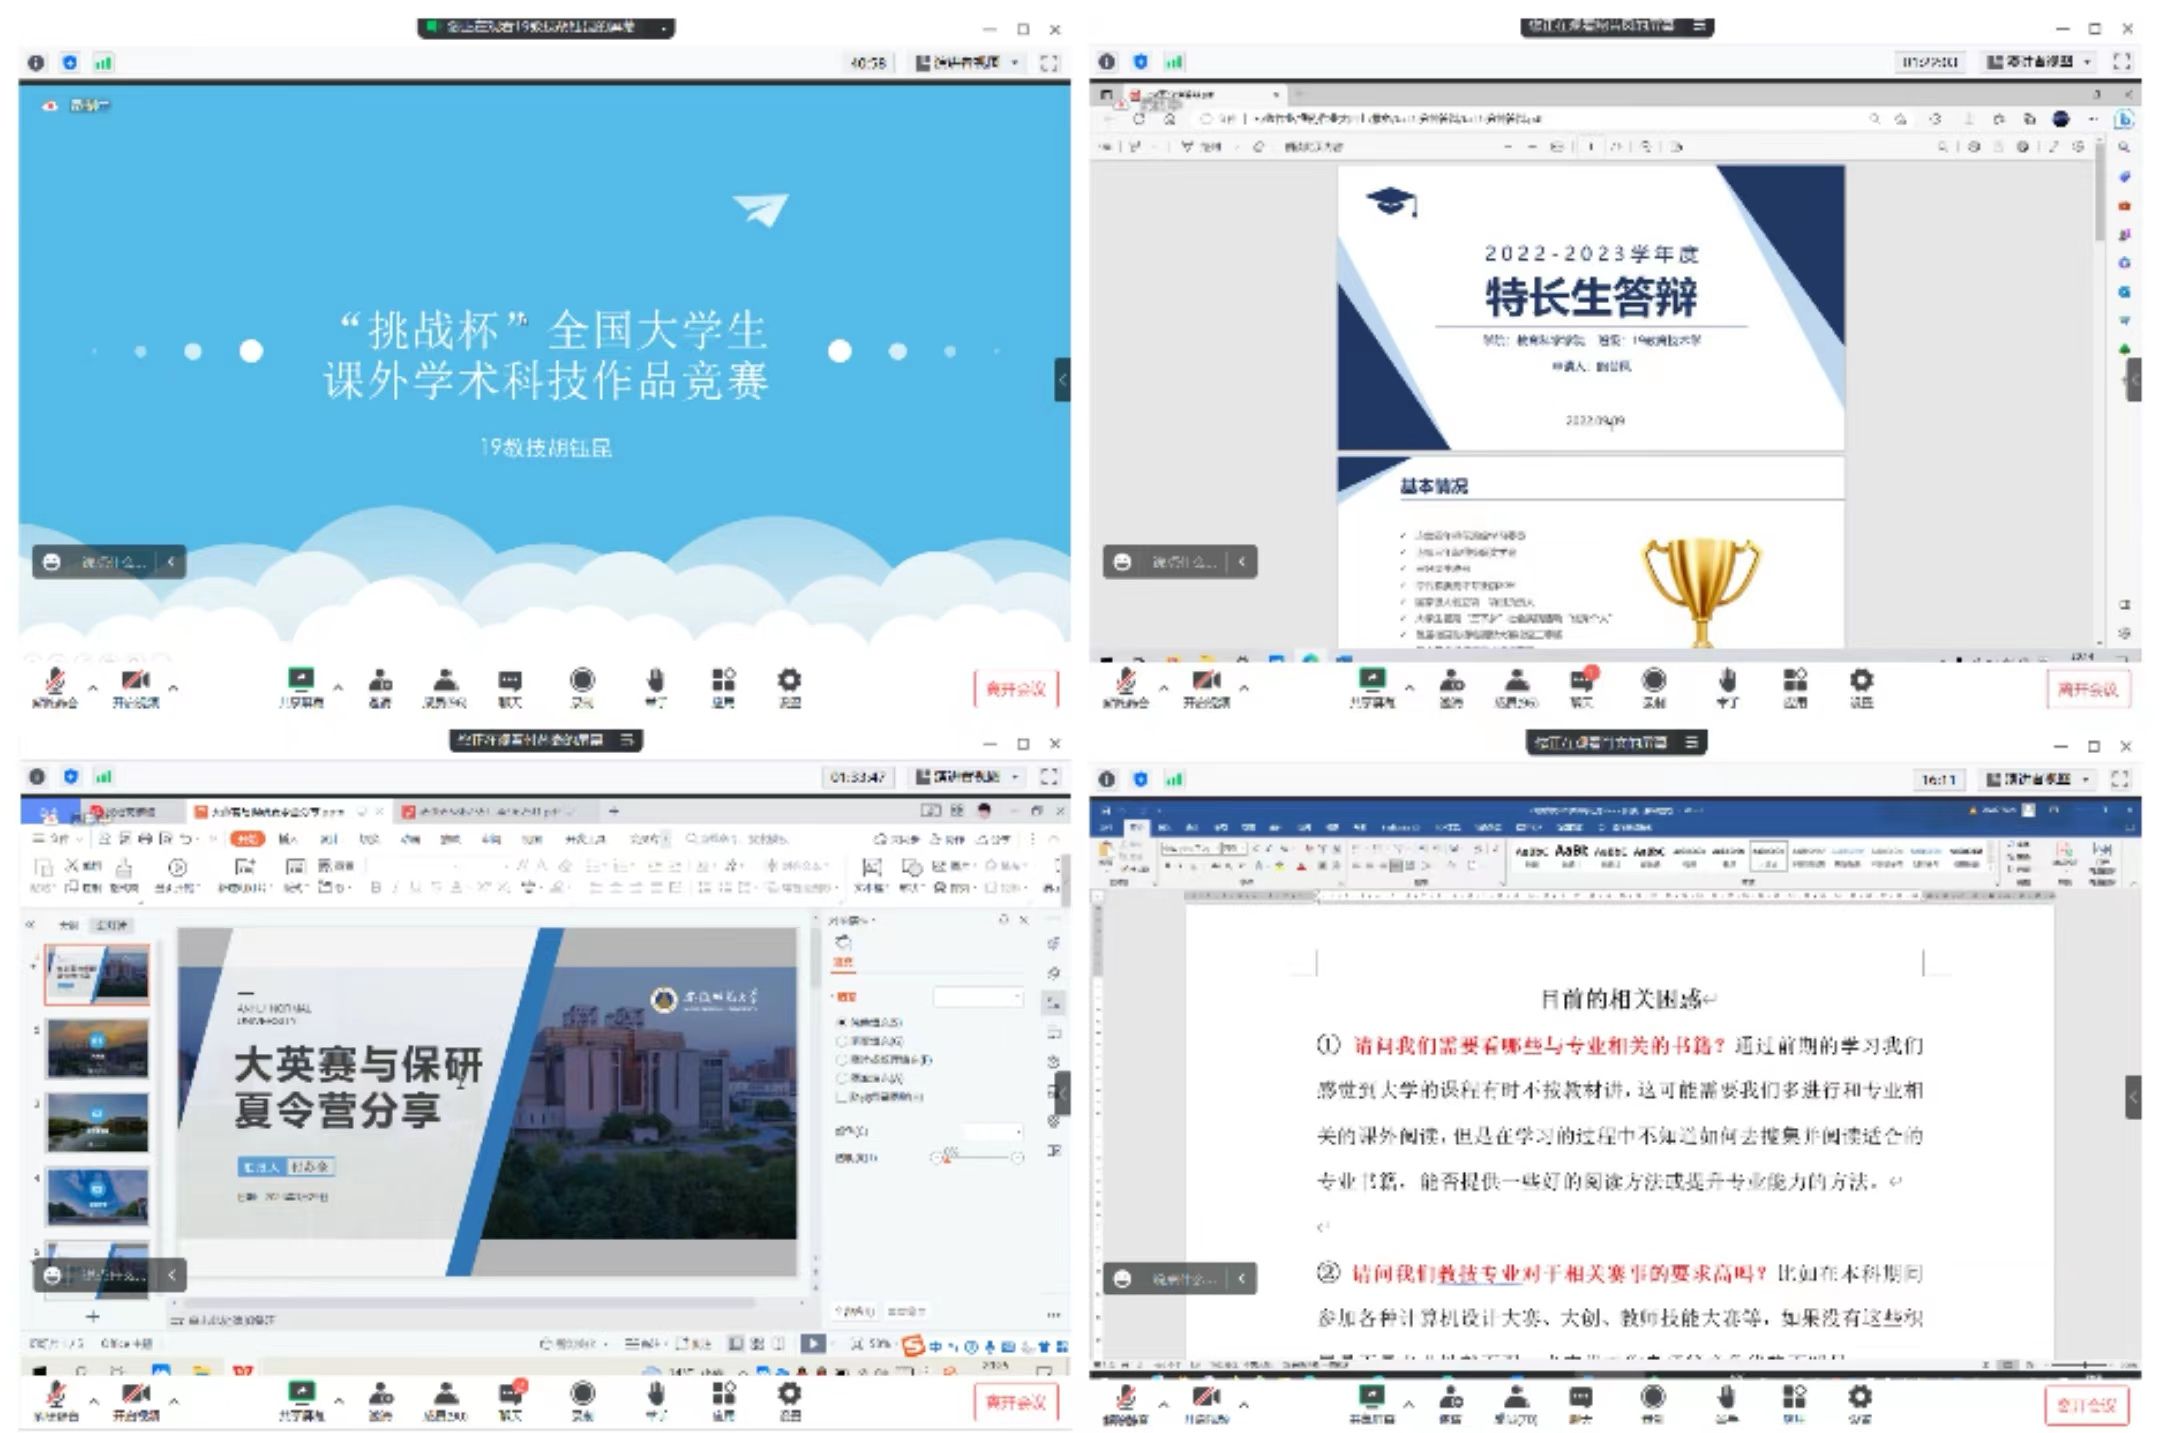Click the record icon in the Word document meeting toolbar
This screenshot has width=2160, height=1433.
pos(1652,1397)
